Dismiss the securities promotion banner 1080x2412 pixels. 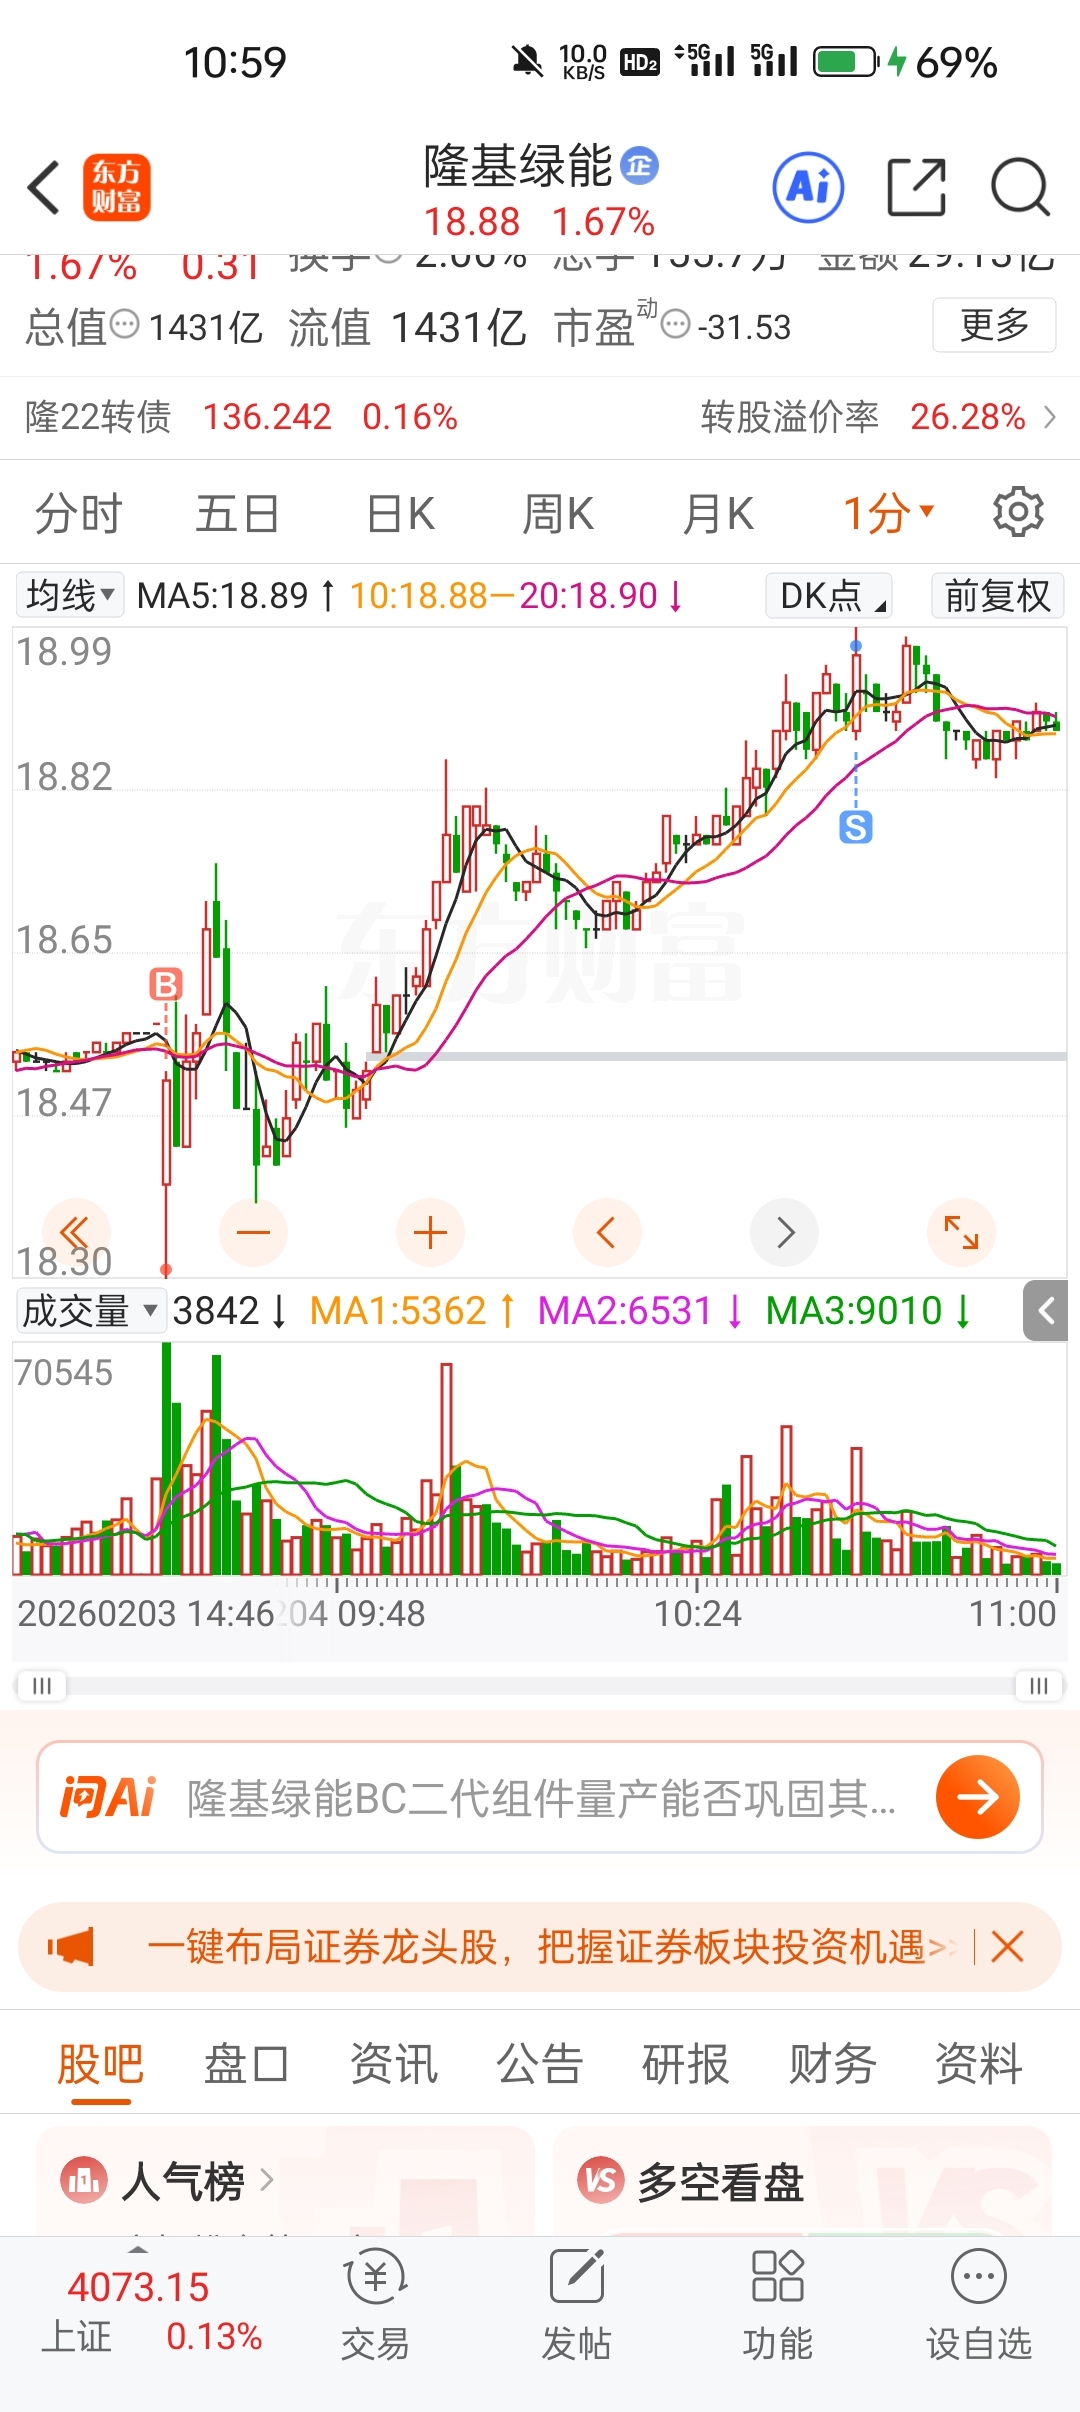click(x=1007, y=1947)
